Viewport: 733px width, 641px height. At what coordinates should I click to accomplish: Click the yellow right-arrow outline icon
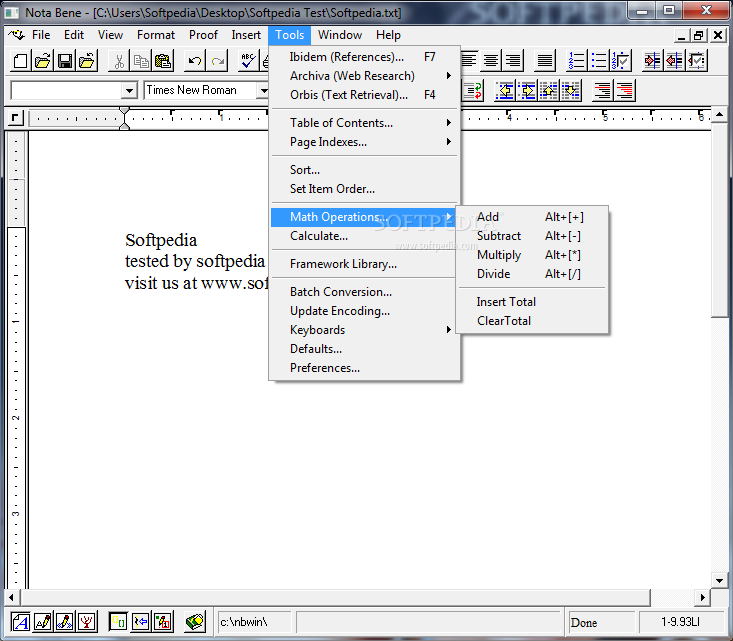click(527, 91)
